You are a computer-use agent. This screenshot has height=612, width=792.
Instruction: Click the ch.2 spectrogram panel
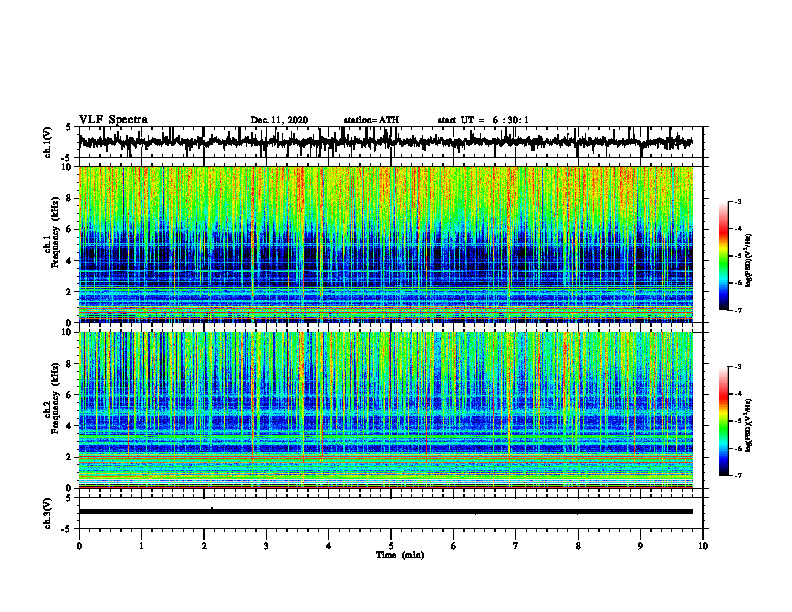click(x=385, y=410)
